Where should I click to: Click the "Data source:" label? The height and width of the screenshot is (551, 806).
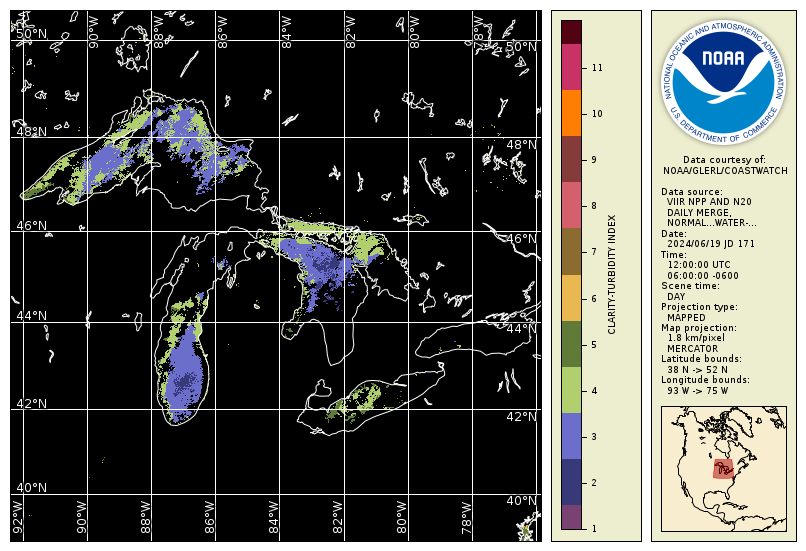pos(691,192)
